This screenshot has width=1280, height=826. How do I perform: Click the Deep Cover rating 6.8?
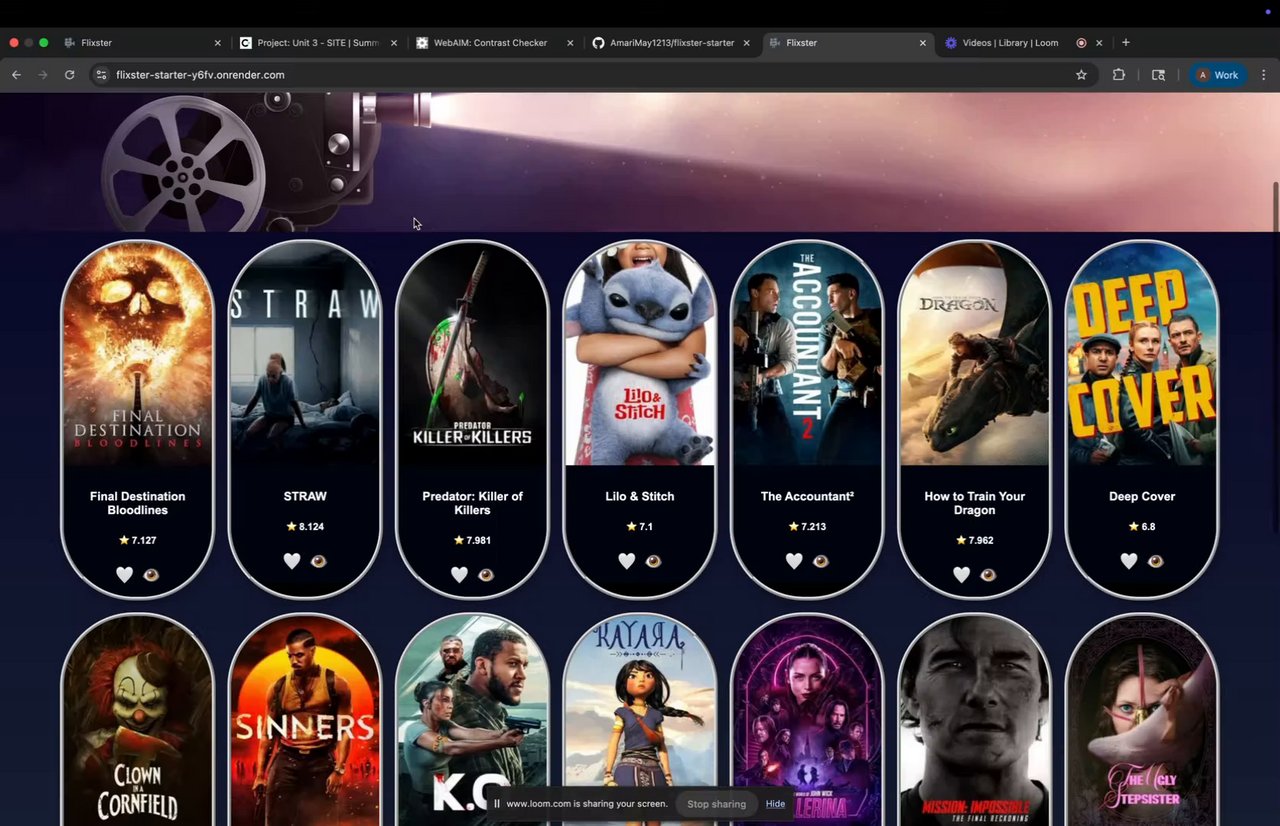tap(1142, 526)
